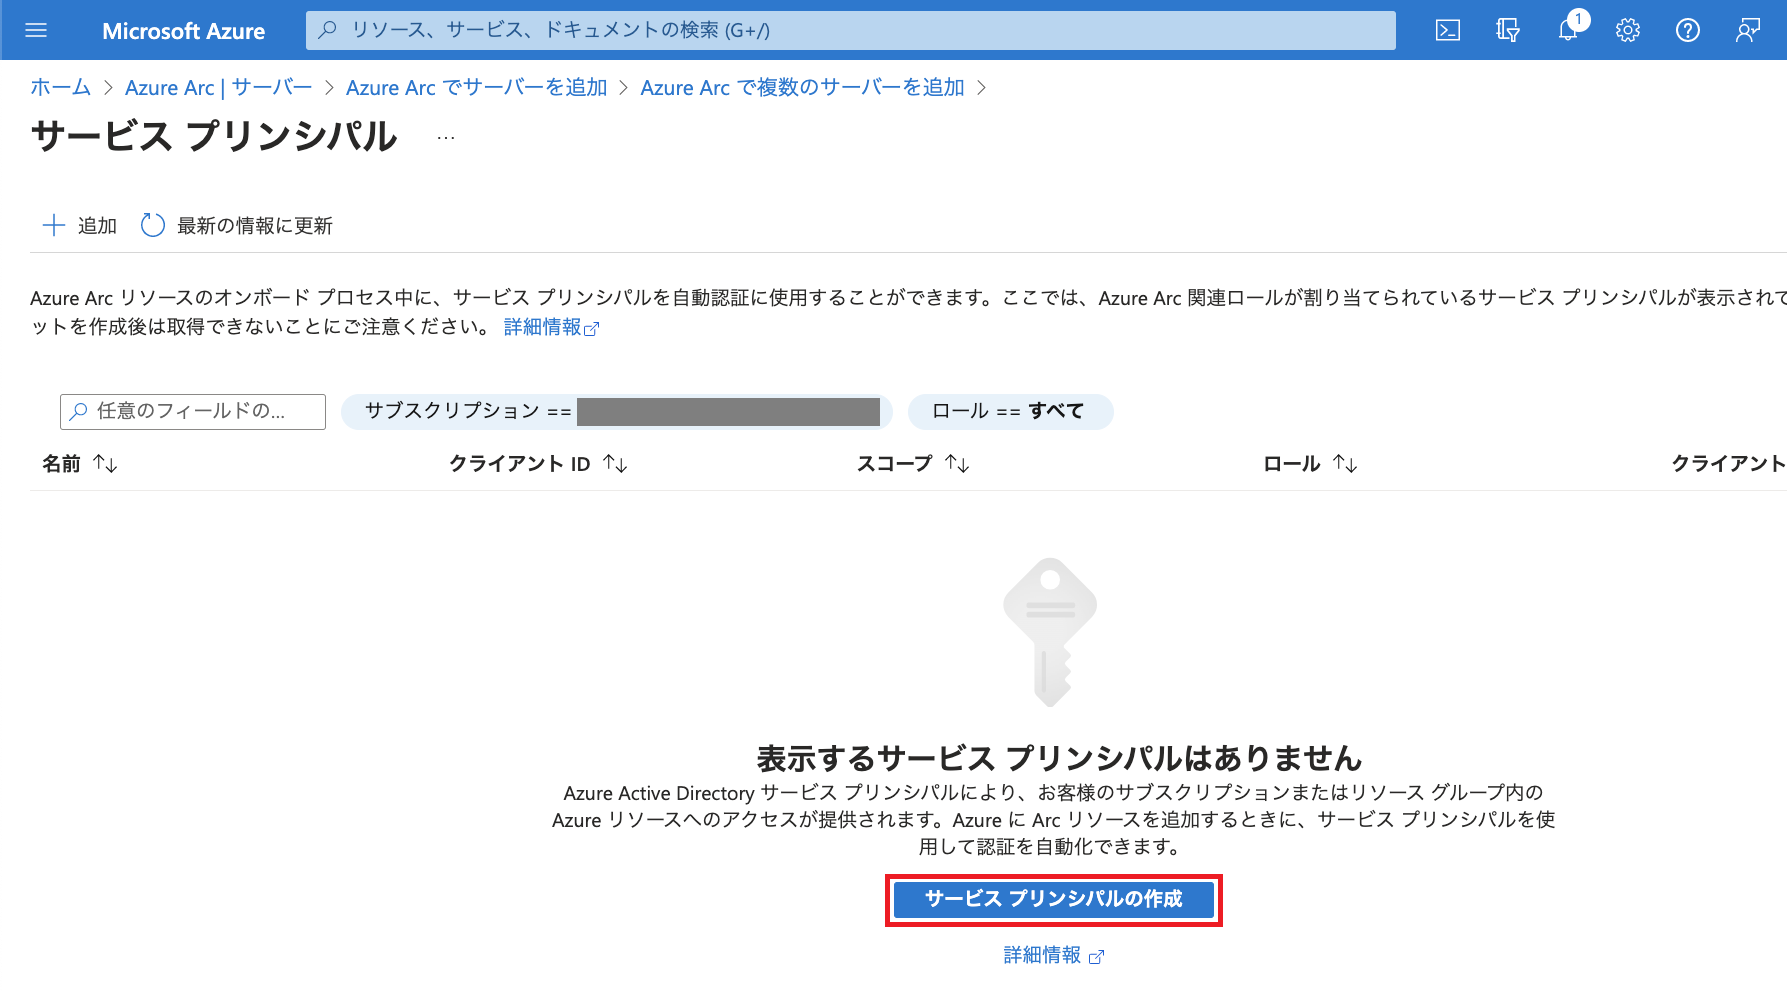Viewport: 1787px width, 991px height.
Task: Click the ellipsis next to the page title
Action: (446, 138)
